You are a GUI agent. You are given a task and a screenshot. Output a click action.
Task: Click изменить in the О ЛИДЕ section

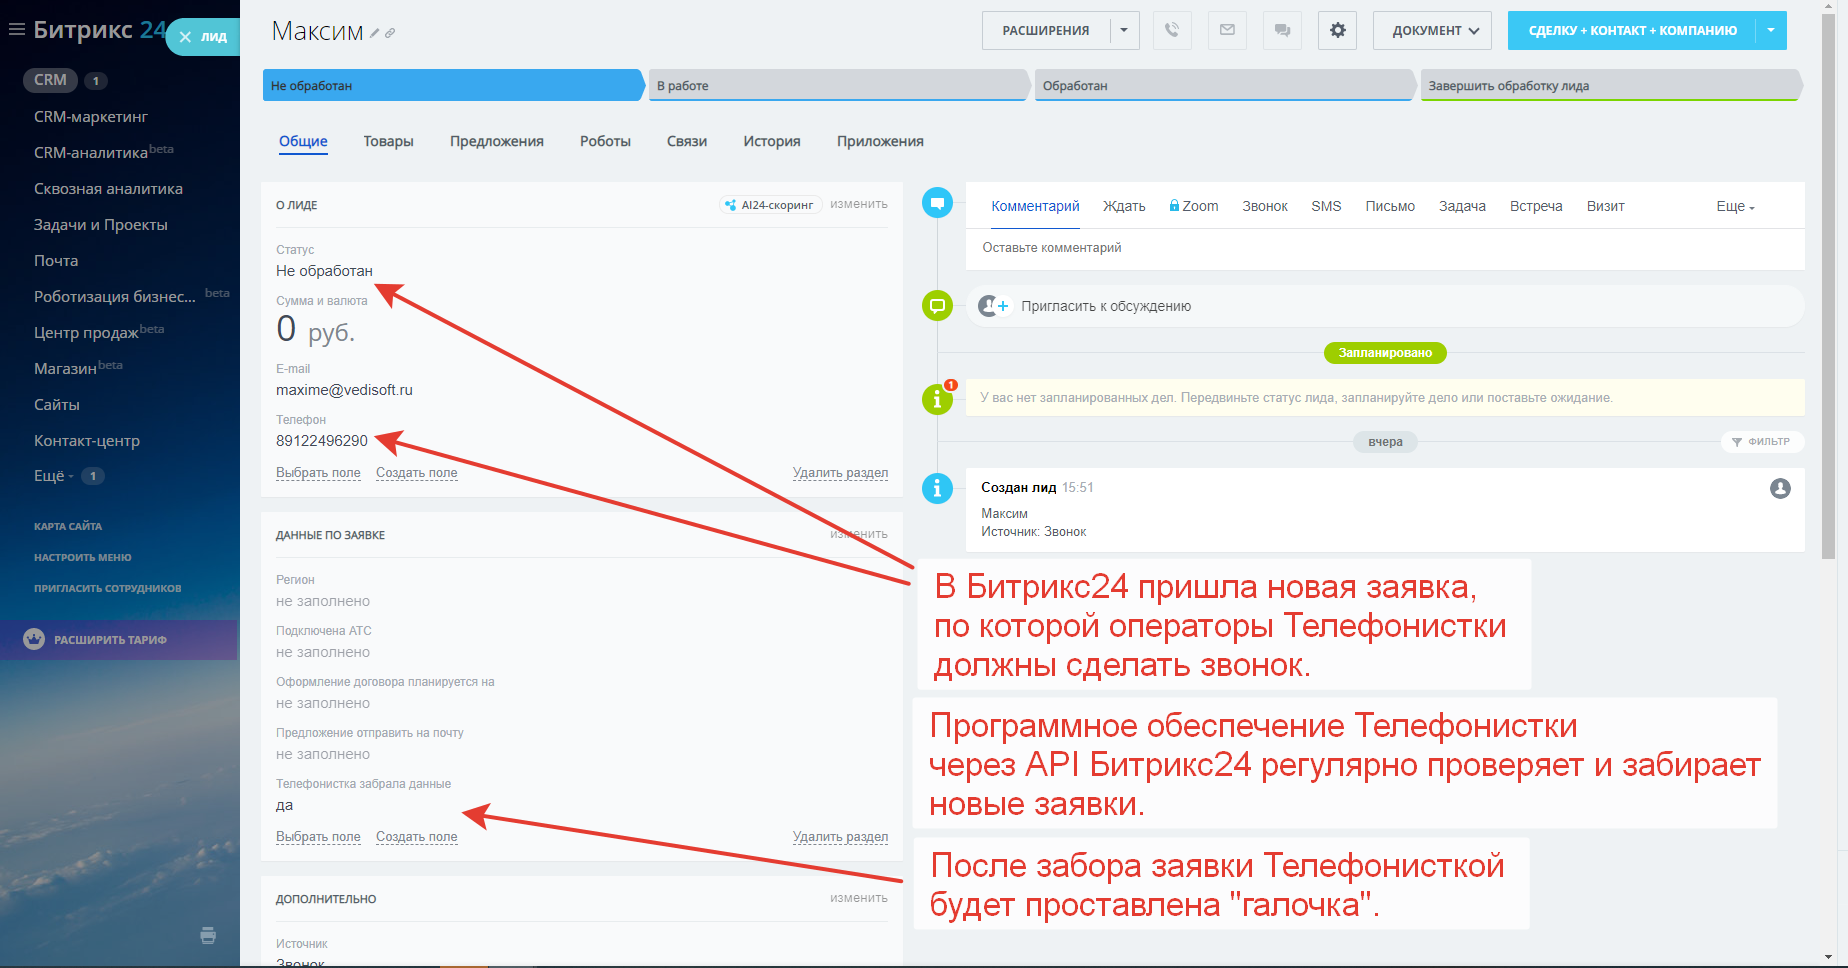(x=859, y=204)
